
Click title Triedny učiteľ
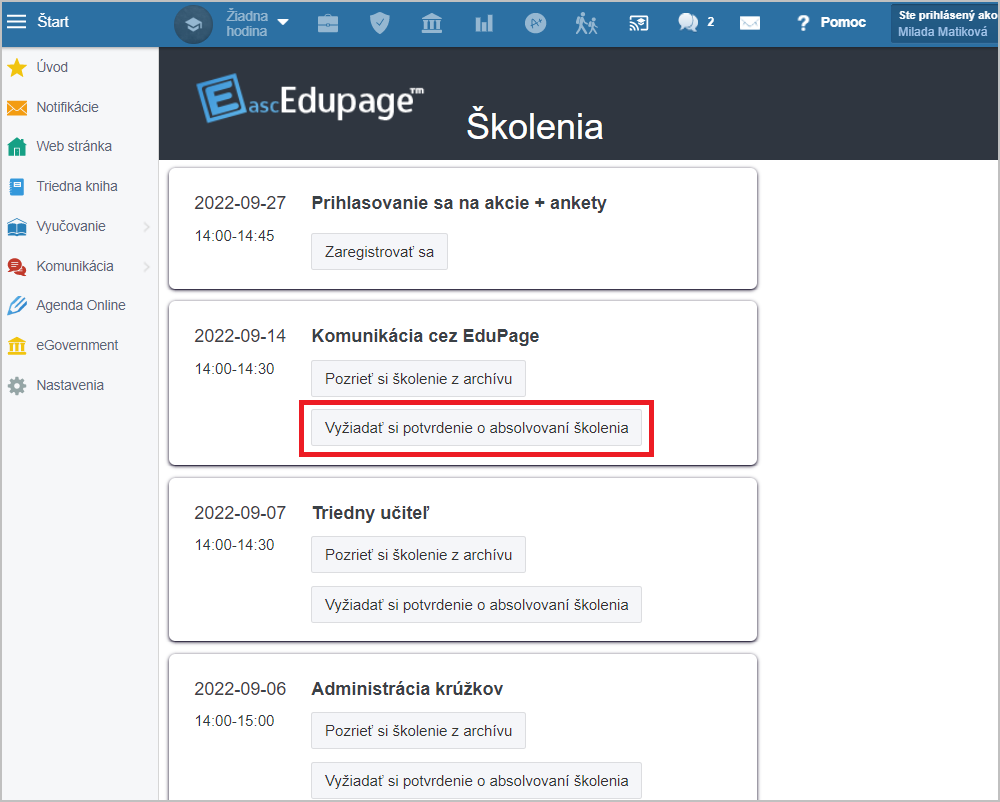pyautogui.click(x=371, y=513)
